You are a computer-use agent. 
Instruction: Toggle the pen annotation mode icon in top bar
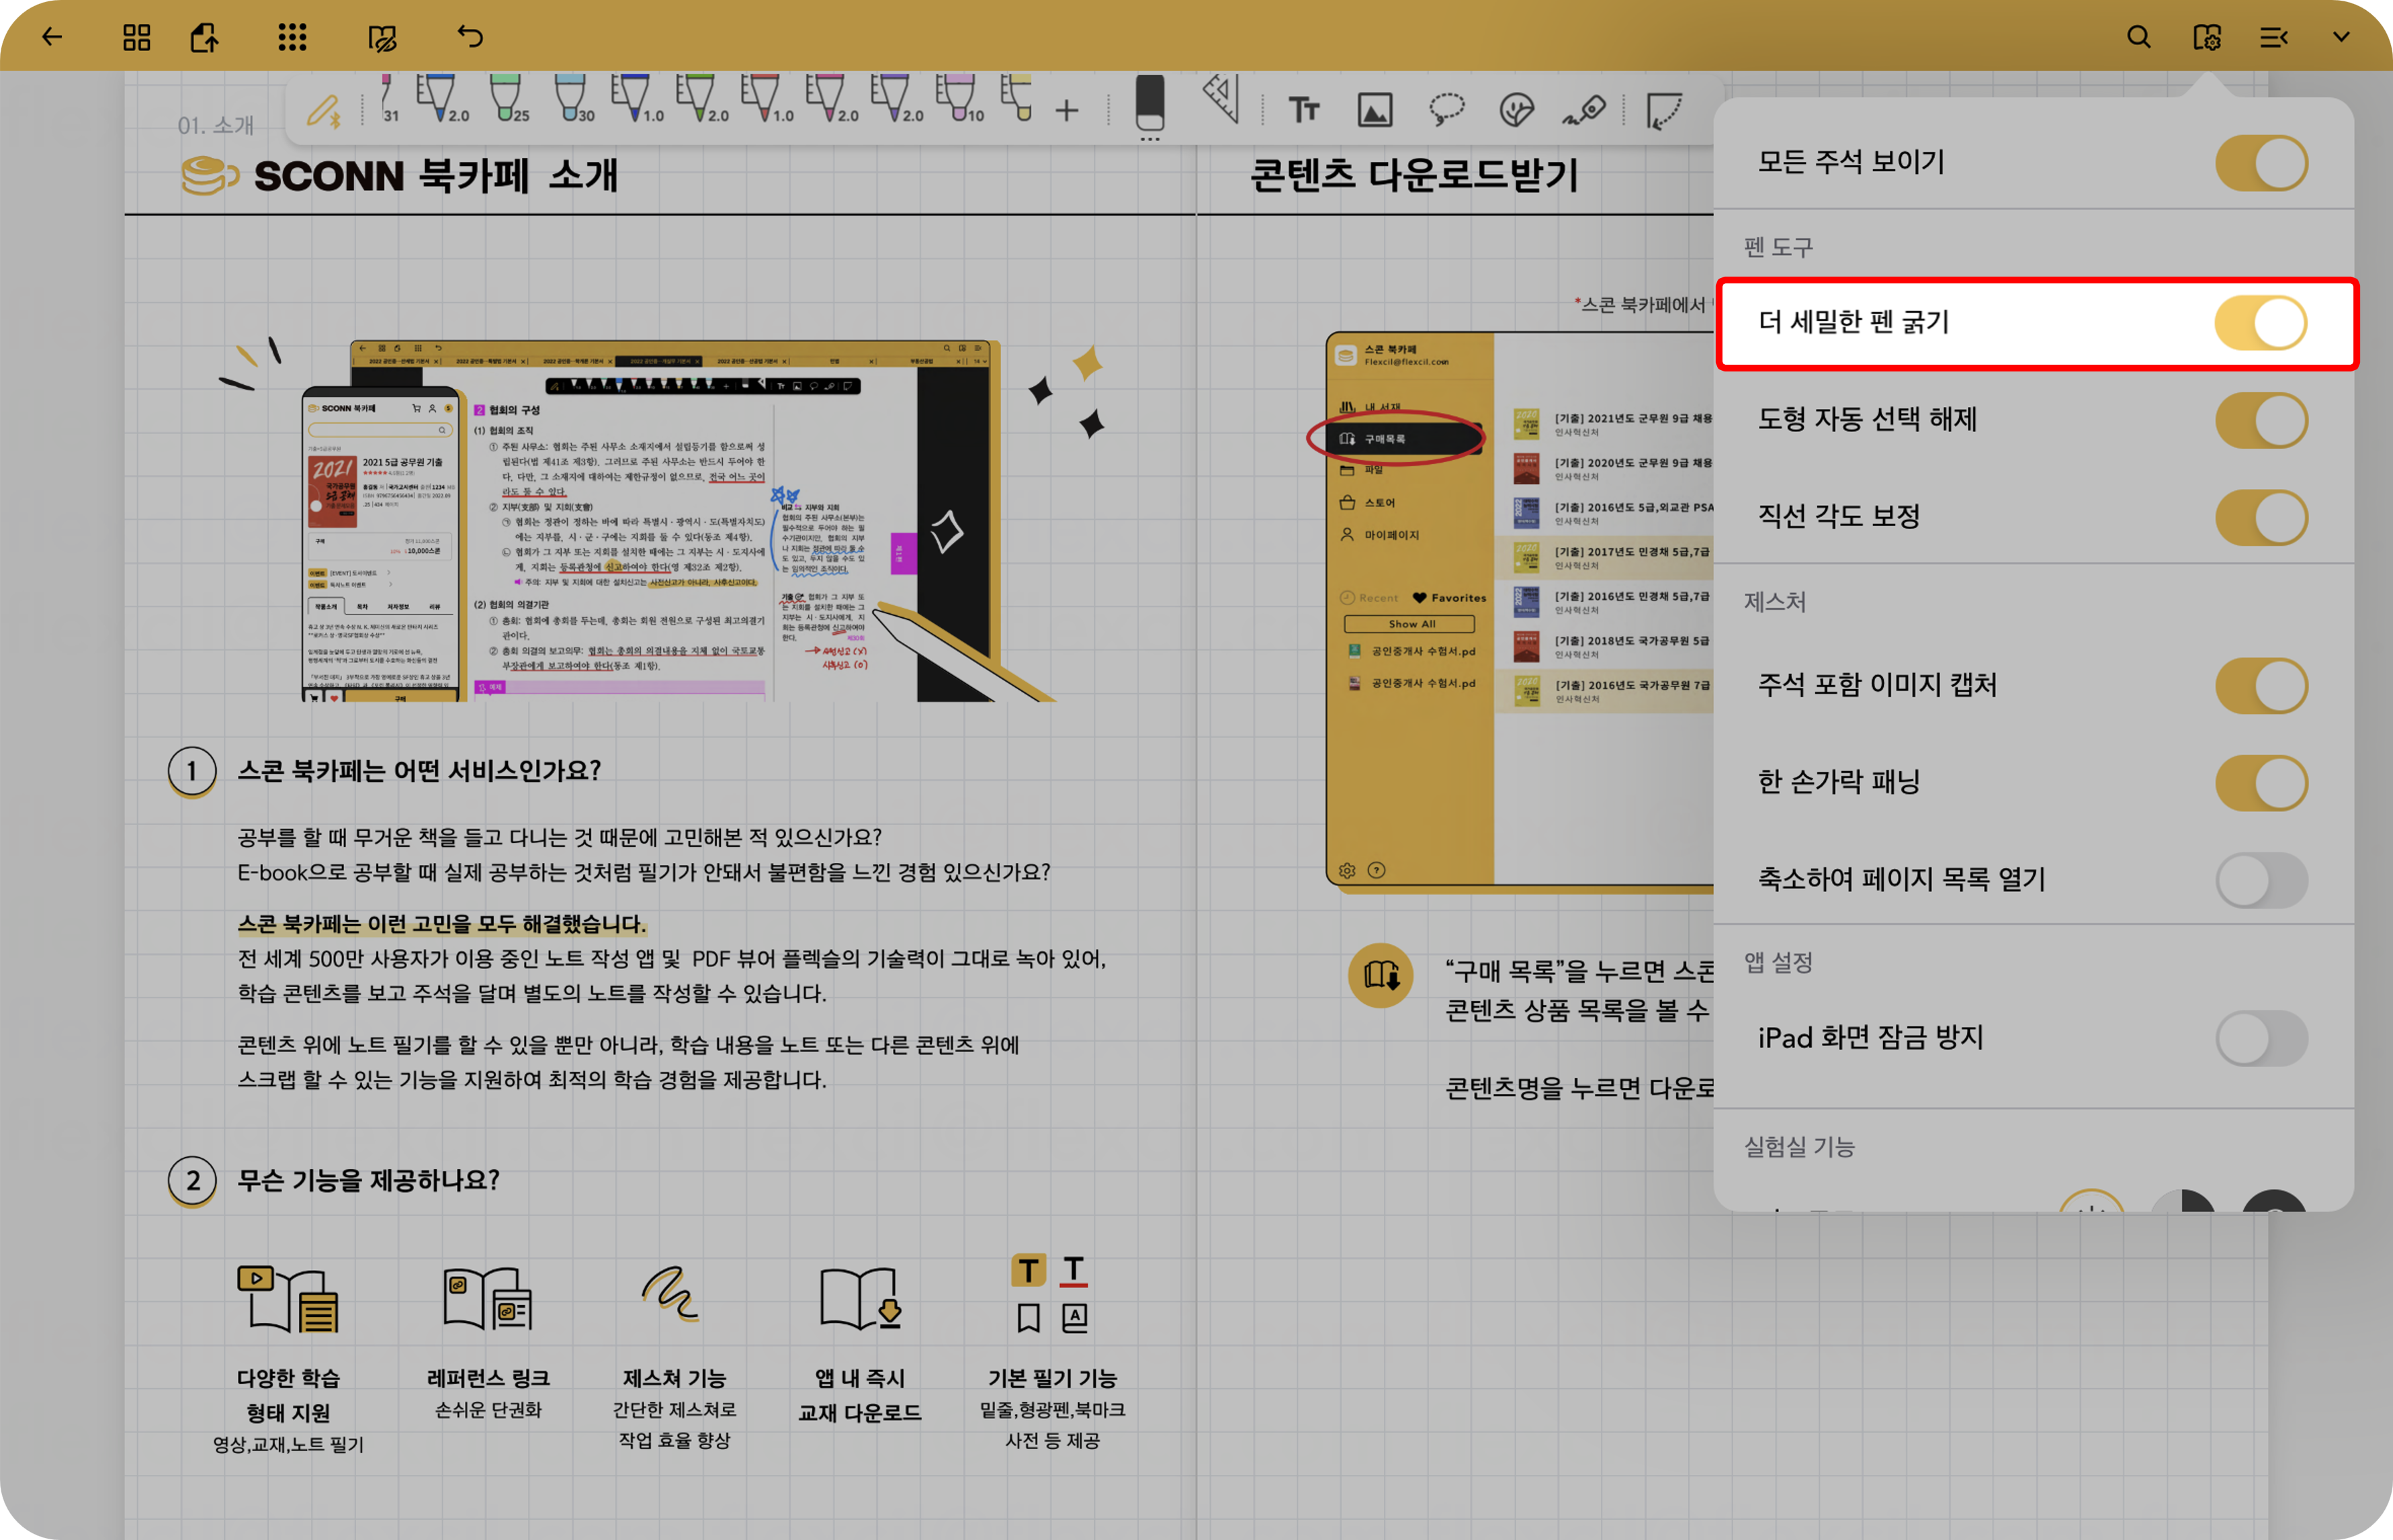coord(382,39)
